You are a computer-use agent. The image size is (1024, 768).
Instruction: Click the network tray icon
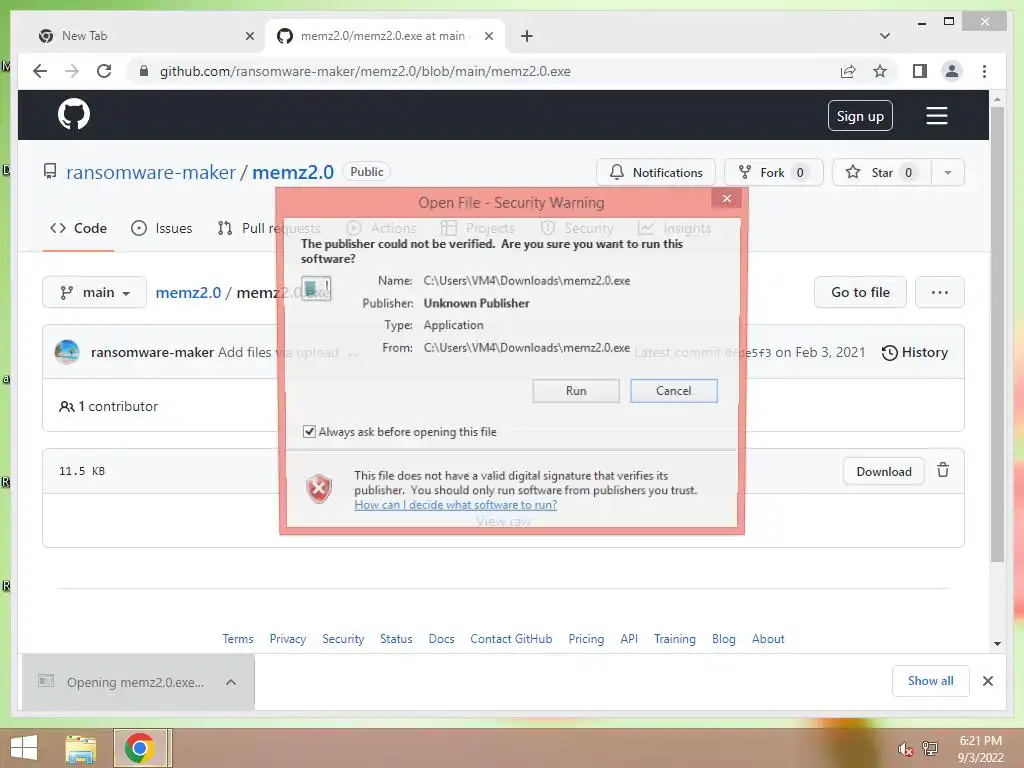pyautogui.click(x=930, y=748)
